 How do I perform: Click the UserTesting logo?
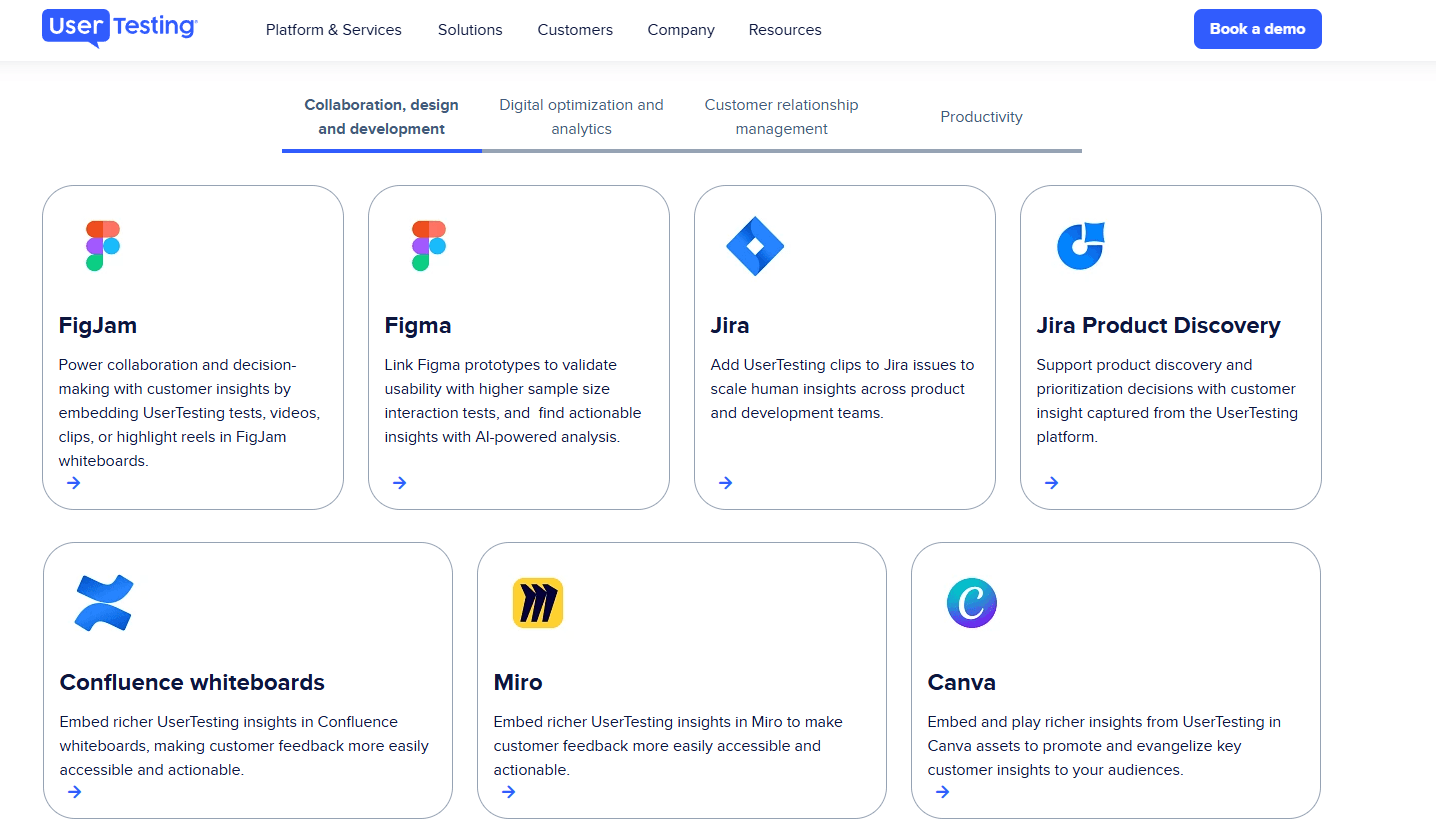[120, 28]
